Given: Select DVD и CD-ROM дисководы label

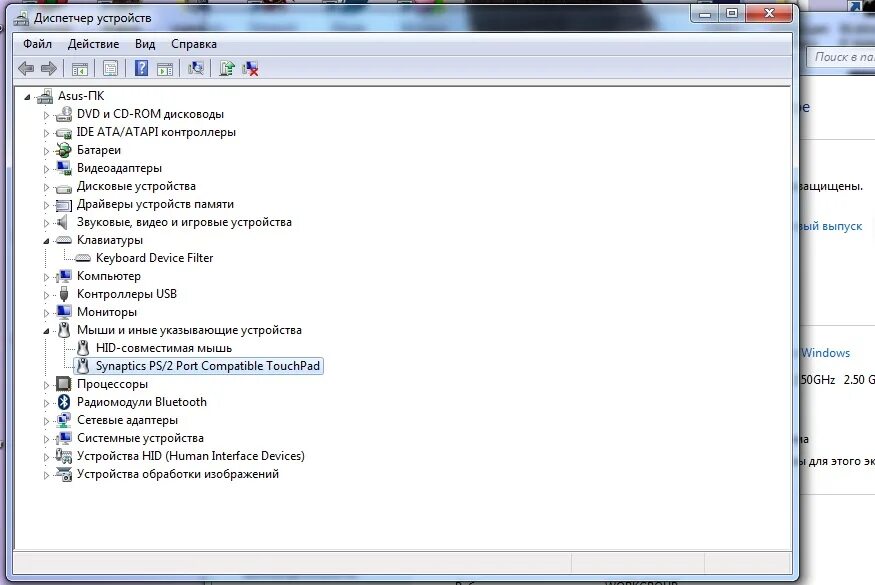Looking at the screenshot, I should (x=150, y=114).
